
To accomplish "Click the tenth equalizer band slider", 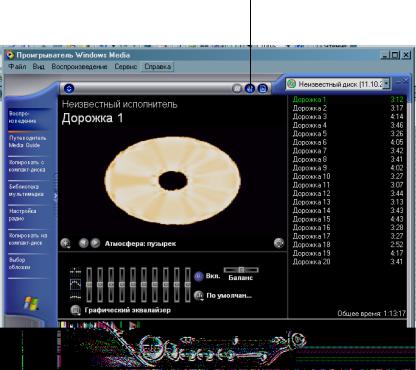I will 188,284.
